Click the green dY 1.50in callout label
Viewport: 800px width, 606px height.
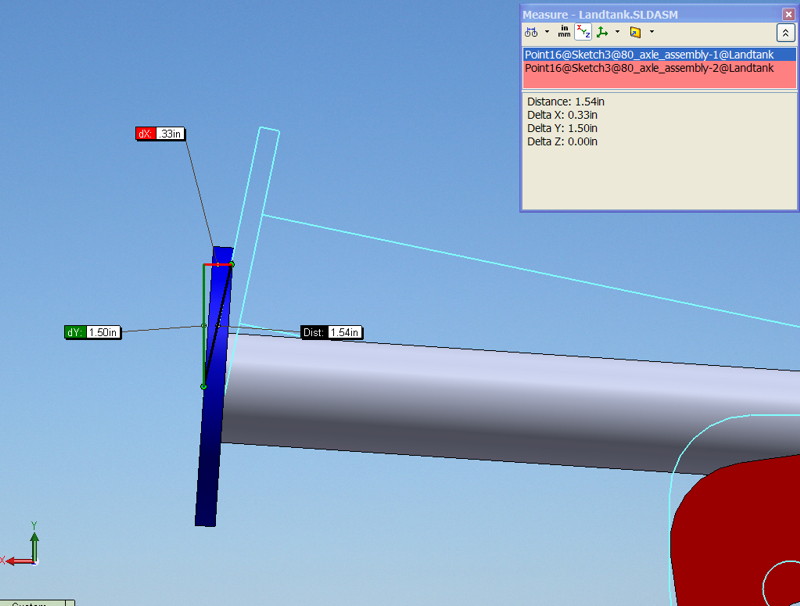click(x=93, y=332)
